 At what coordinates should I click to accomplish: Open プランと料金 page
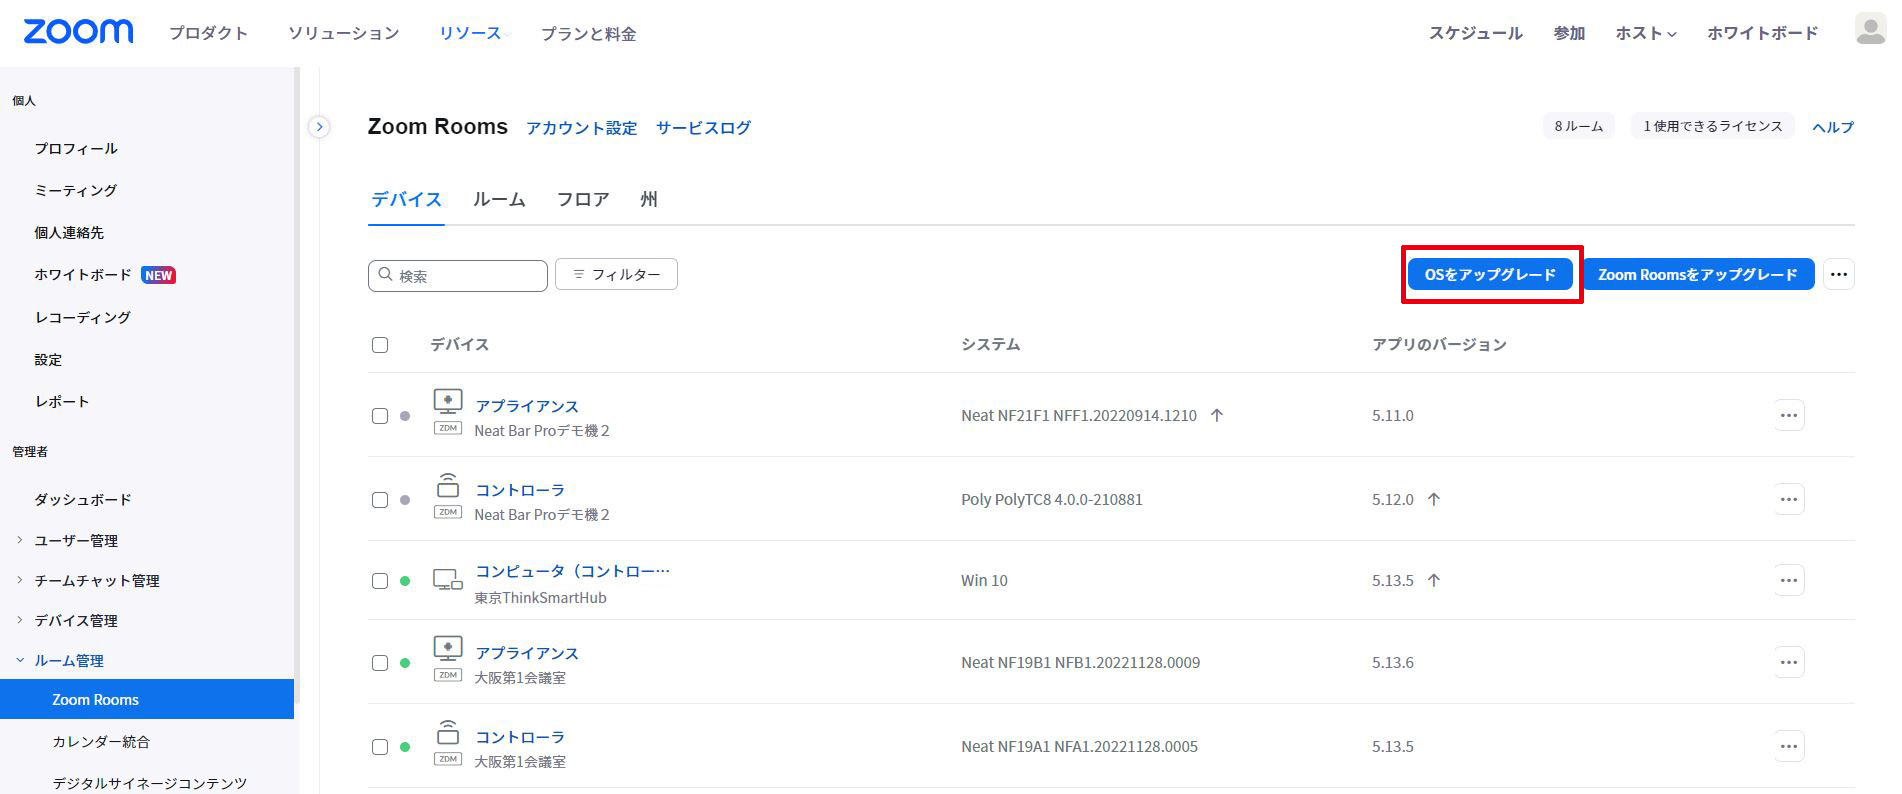point(588,34)
